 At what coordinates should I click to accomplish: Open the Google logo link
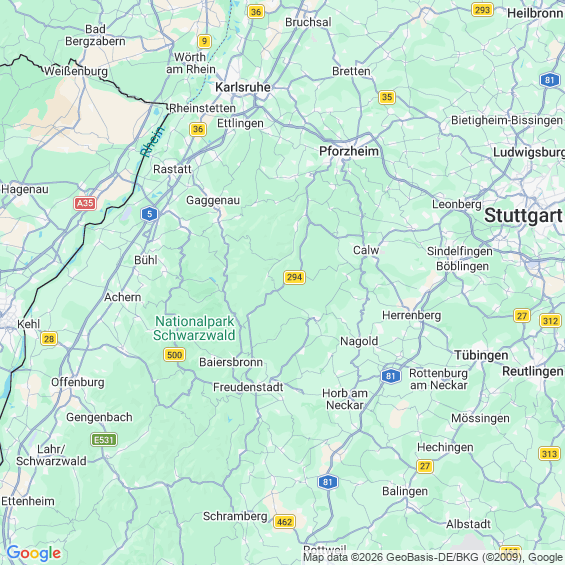[x=34, y=553]
